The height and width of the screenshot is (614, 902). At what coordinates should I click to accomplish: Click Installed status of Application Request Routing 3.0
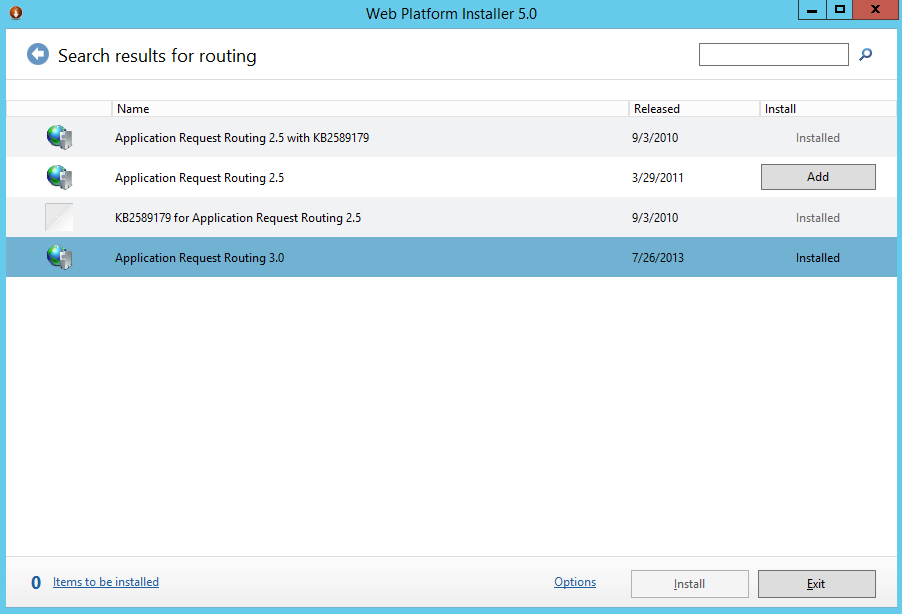pyautogui.click(x=817, y=258)
